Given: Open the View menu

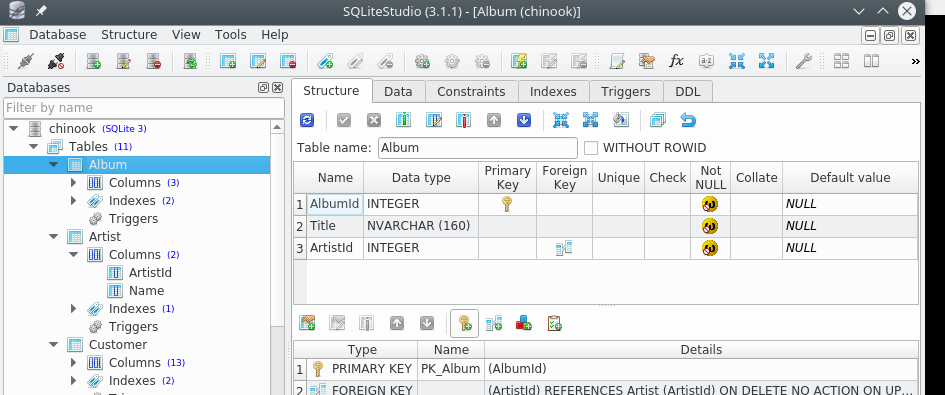Looking at the screenshot, I should [x=186, y=35].
